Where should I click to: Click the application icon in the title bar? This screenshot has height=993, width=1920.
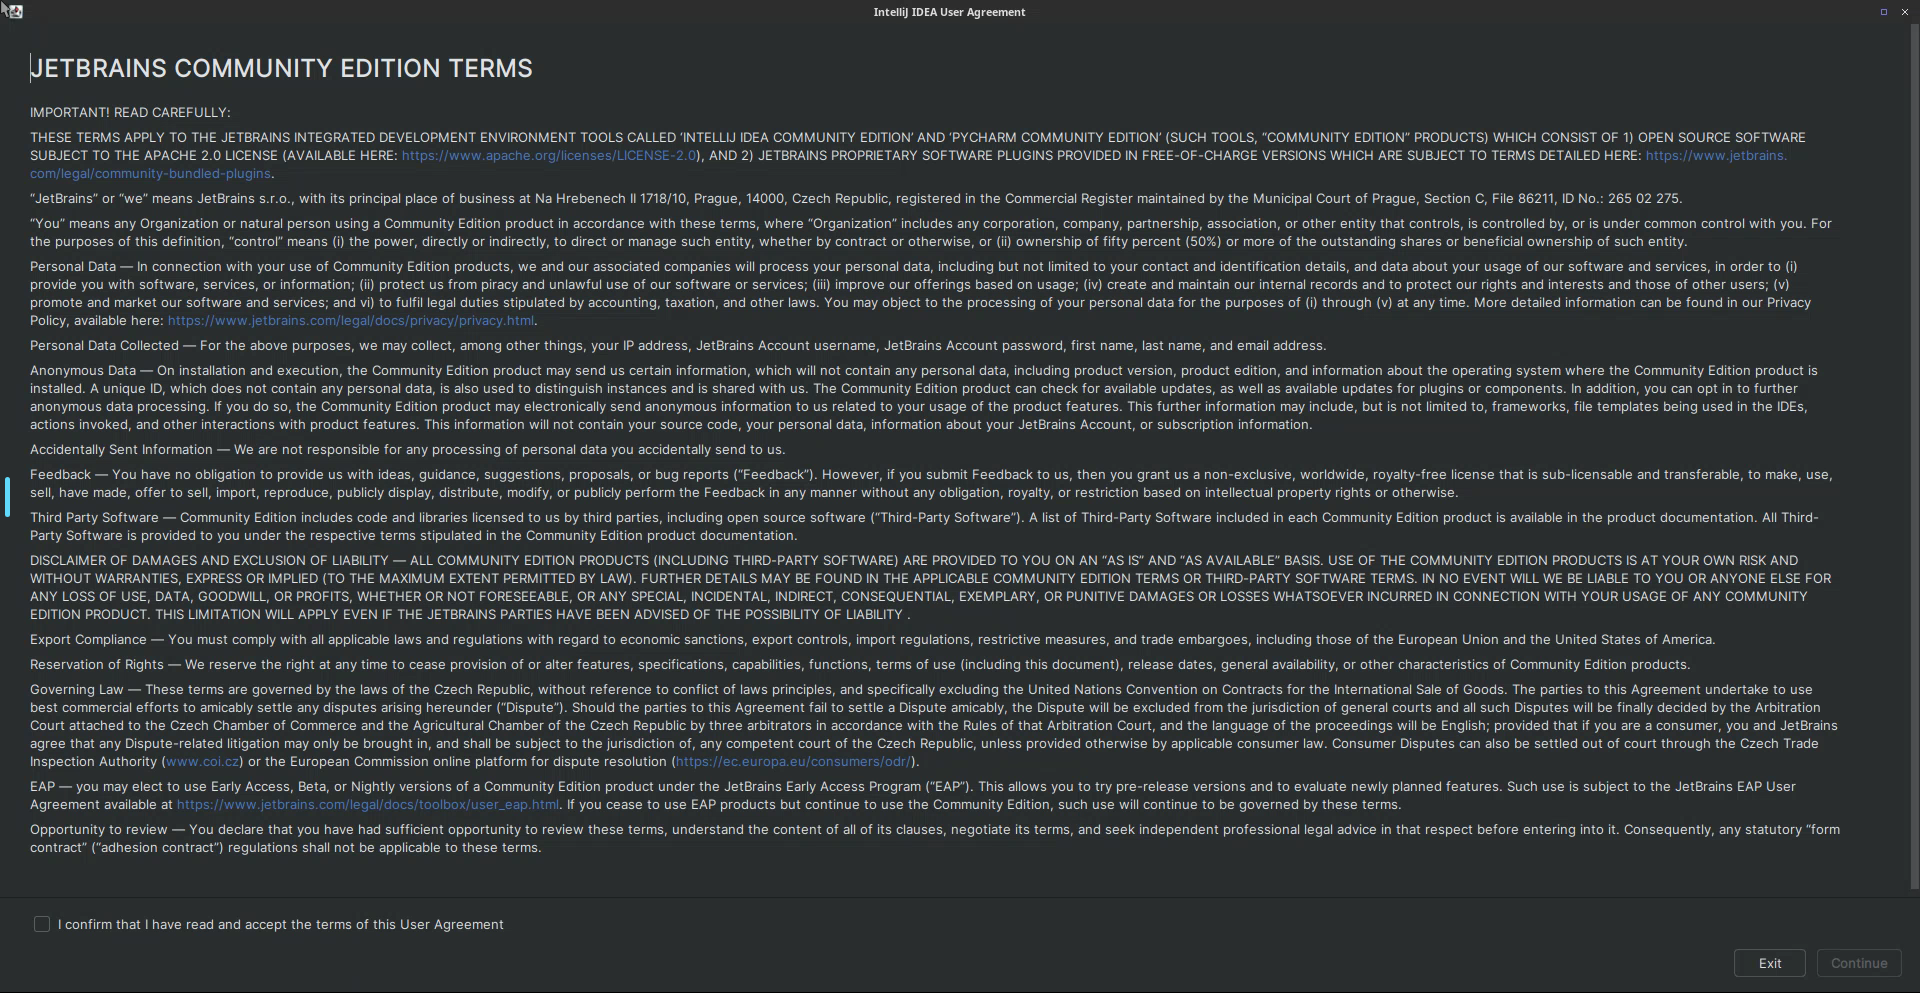coord(12,11)
